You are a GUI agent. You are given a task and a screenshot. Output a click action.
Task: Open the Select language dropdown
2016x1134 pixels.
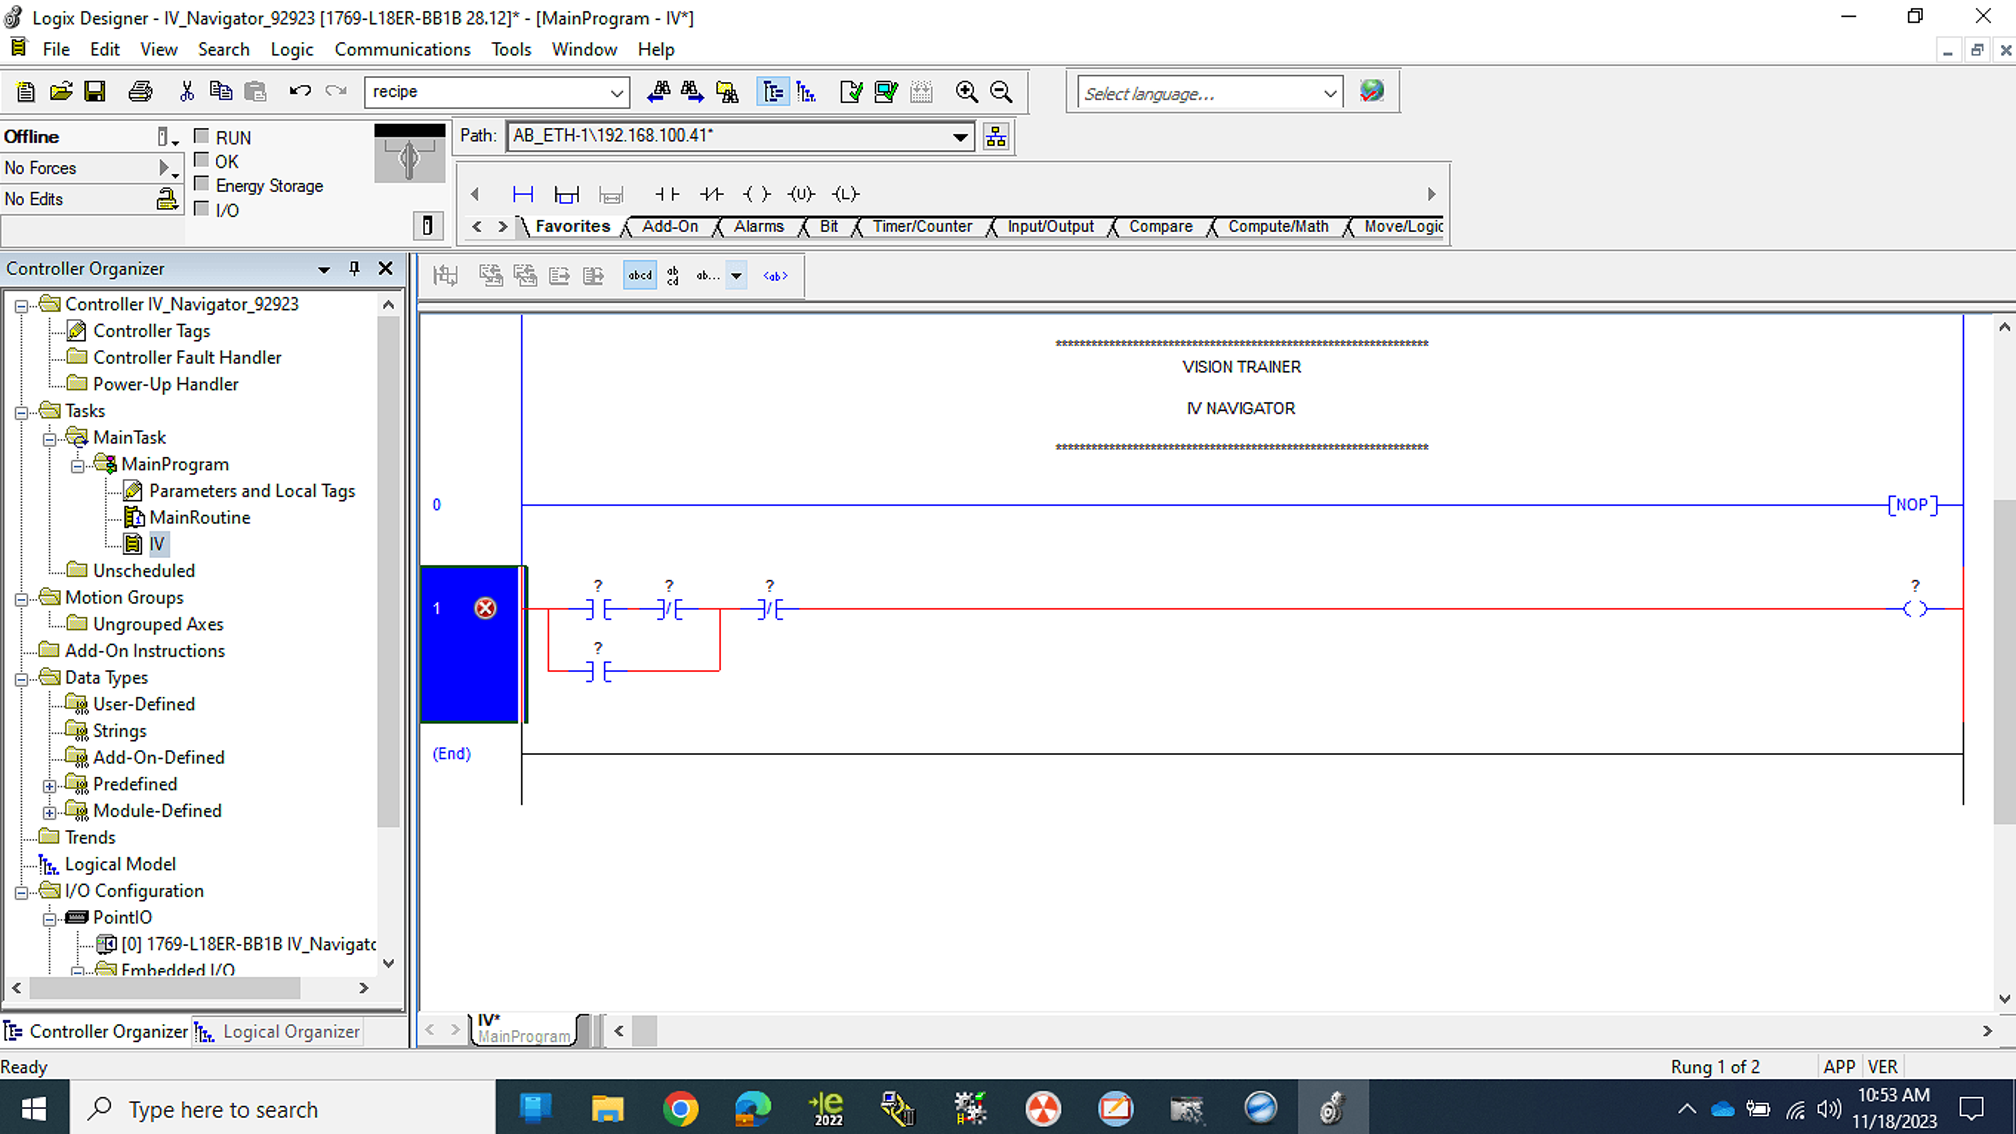point(1329,93)
